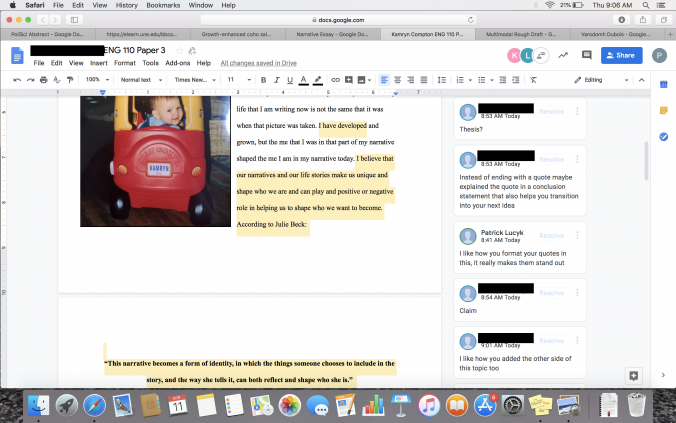This screenshot has height=423, width=676.
Task: Open Keep notes in side panel
Action: [x=663, y=111]
